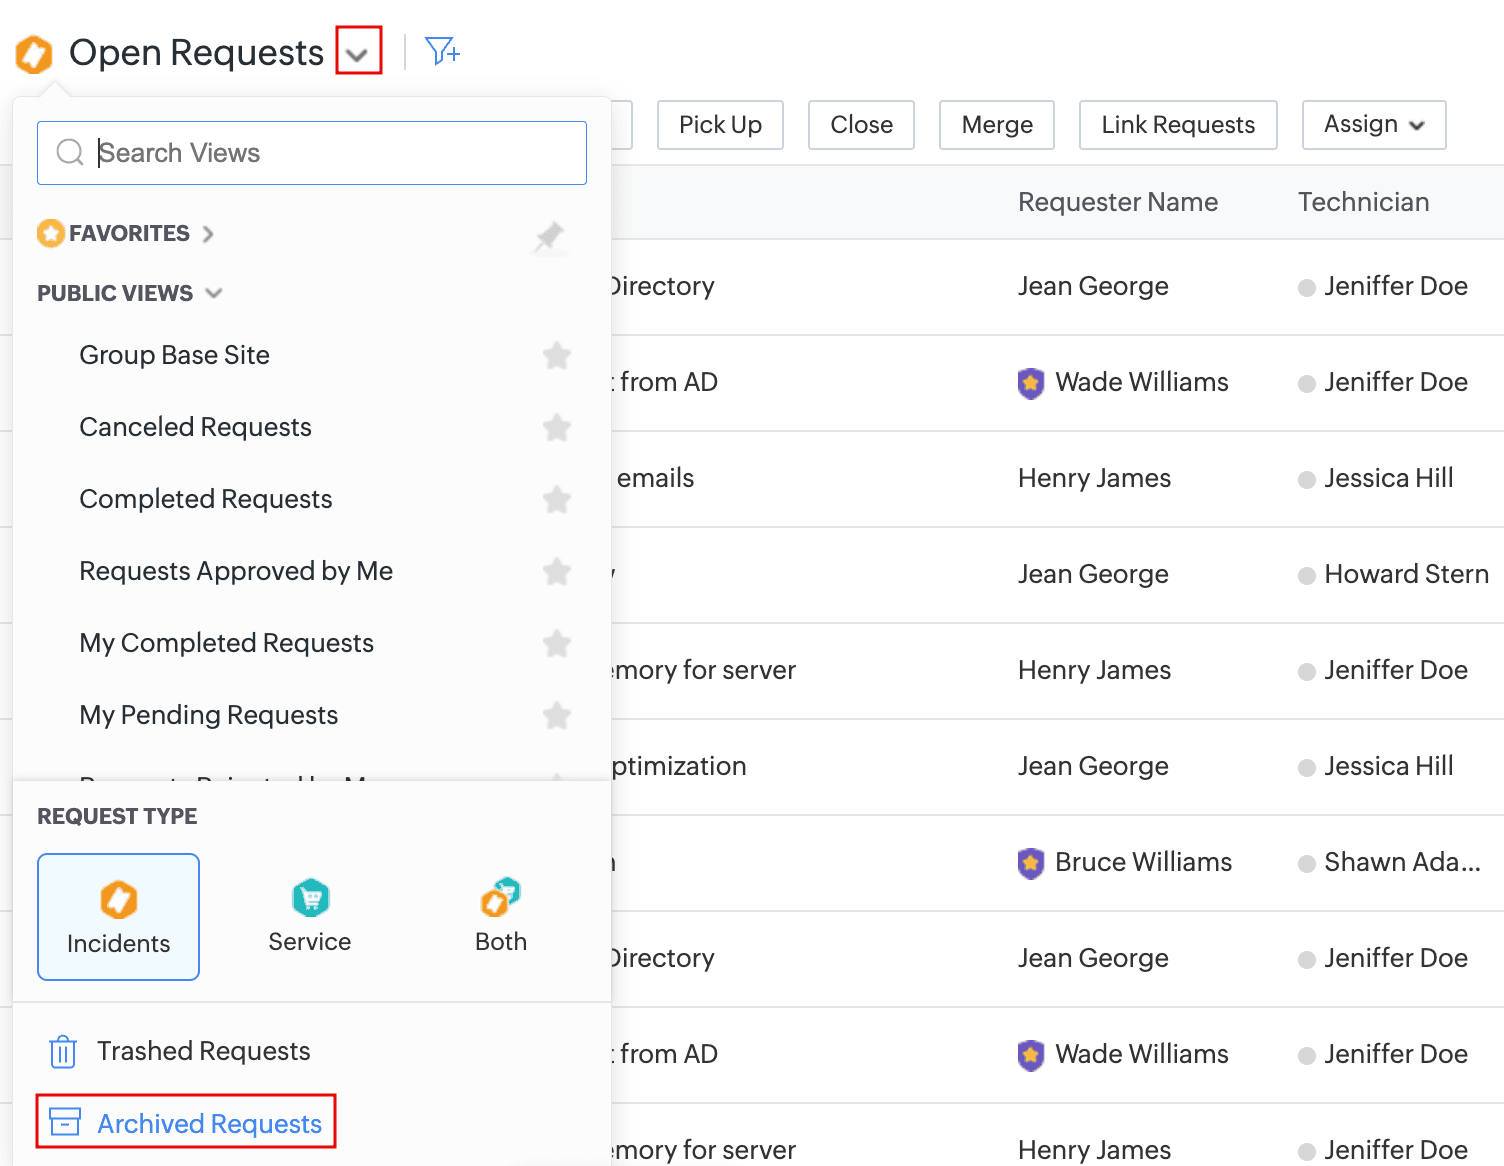Select Both request types
The image size is (1504, 1166).
[x=501, y=915]
